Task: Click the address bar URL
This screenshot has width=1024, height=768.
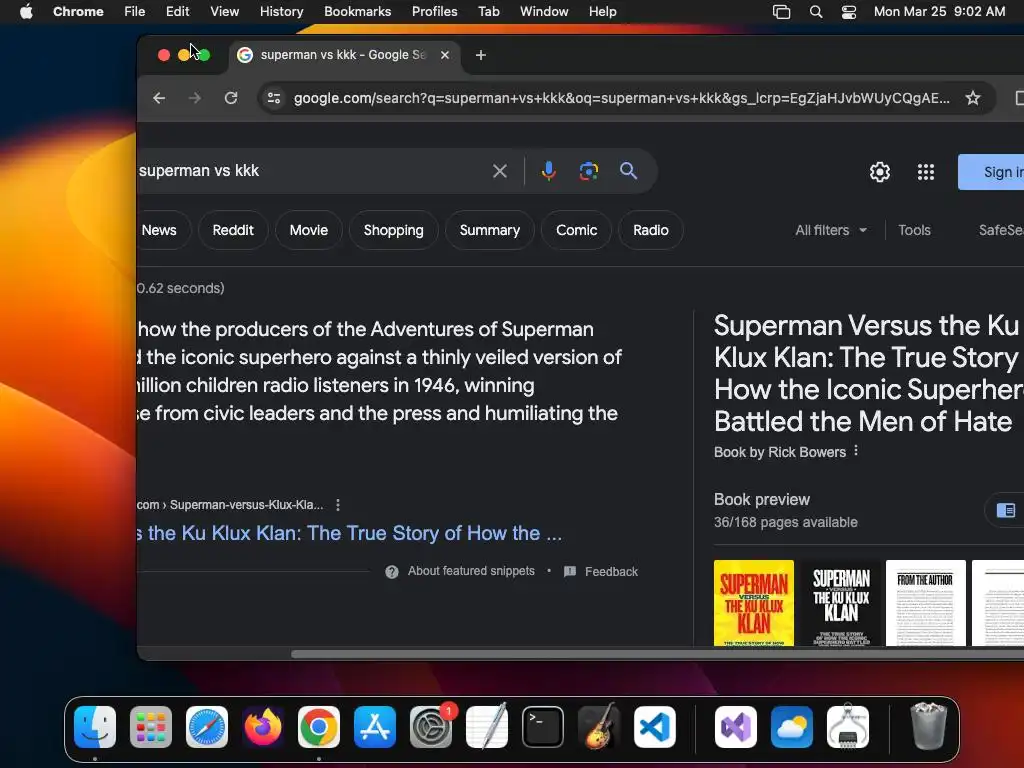Action: (621, 98)
